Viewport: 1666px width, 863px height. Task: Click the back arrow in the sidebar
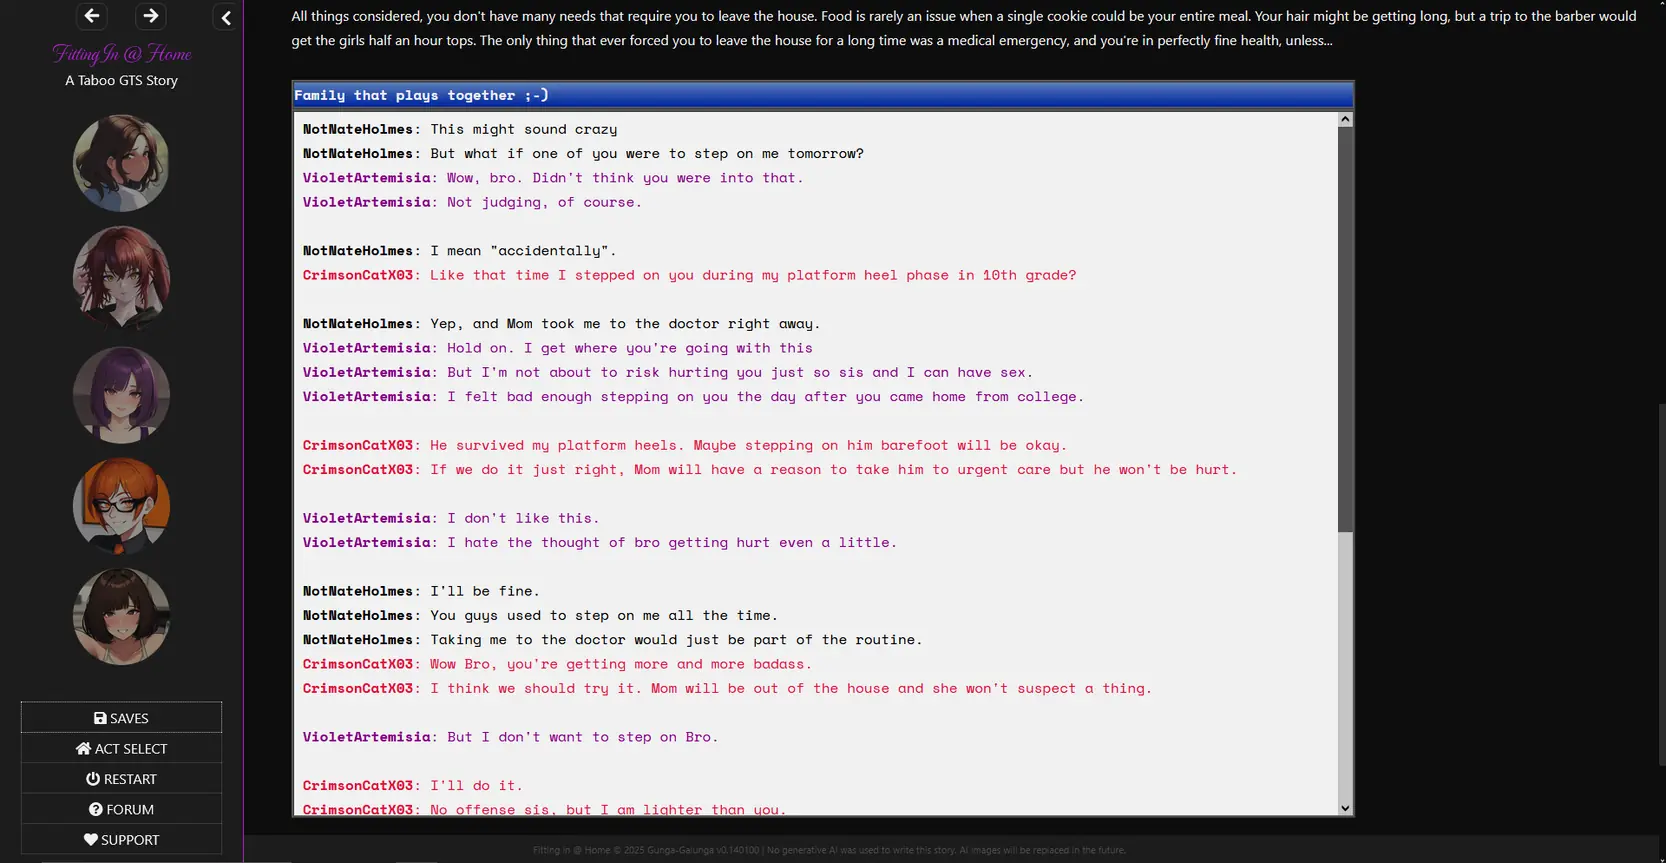tap(92, 16)
